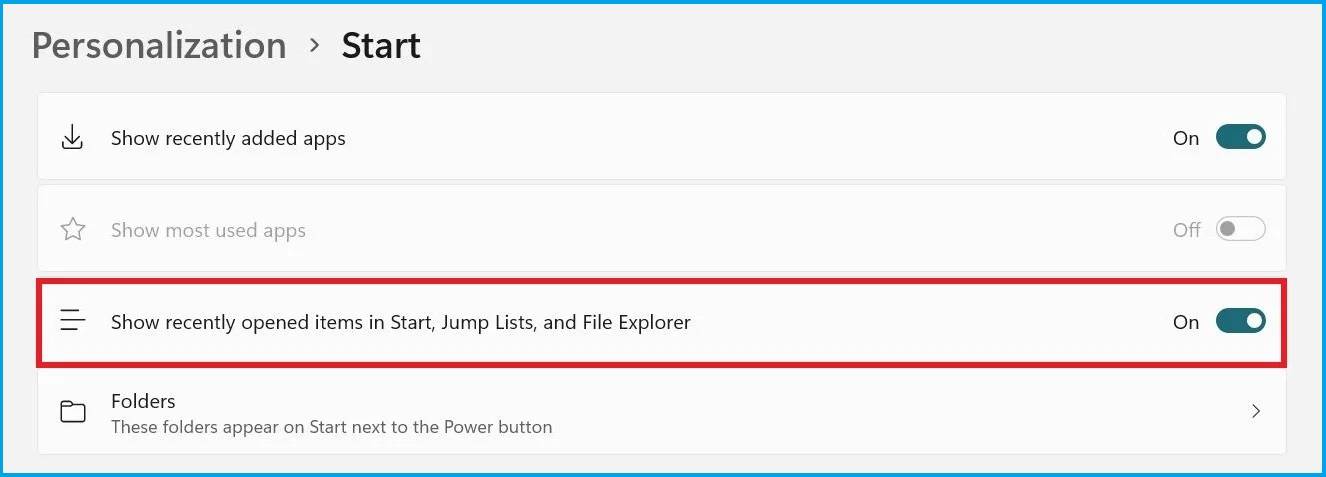Click the On label next to recently opened items
The height and width of the screenshot is (477, 1326).
coord(1186,322)
